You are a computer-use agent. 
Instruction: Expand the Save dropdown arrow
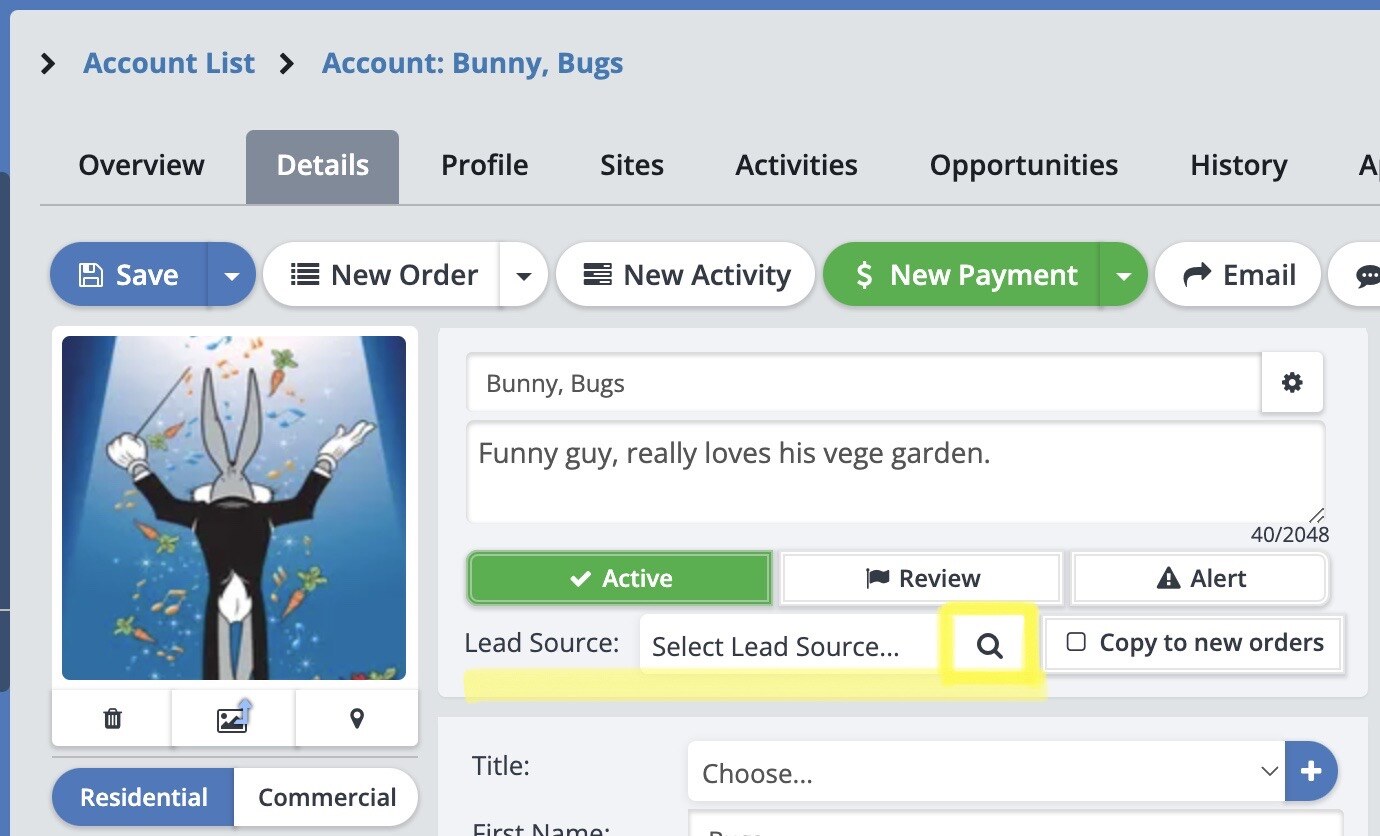point(232,275)
